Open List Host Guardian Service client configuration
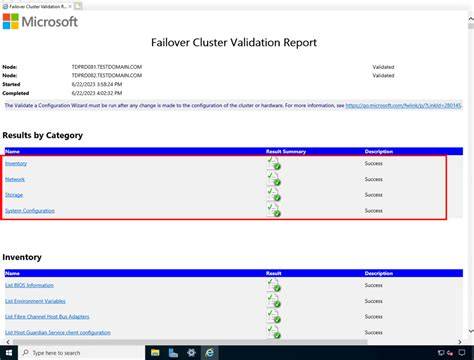 (x=58, y=332)
